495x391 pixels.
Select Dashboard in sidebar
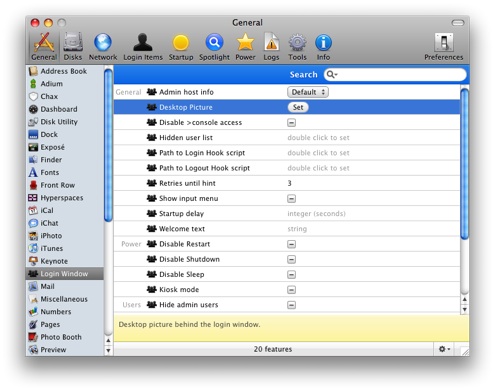(x=64, y=109)
